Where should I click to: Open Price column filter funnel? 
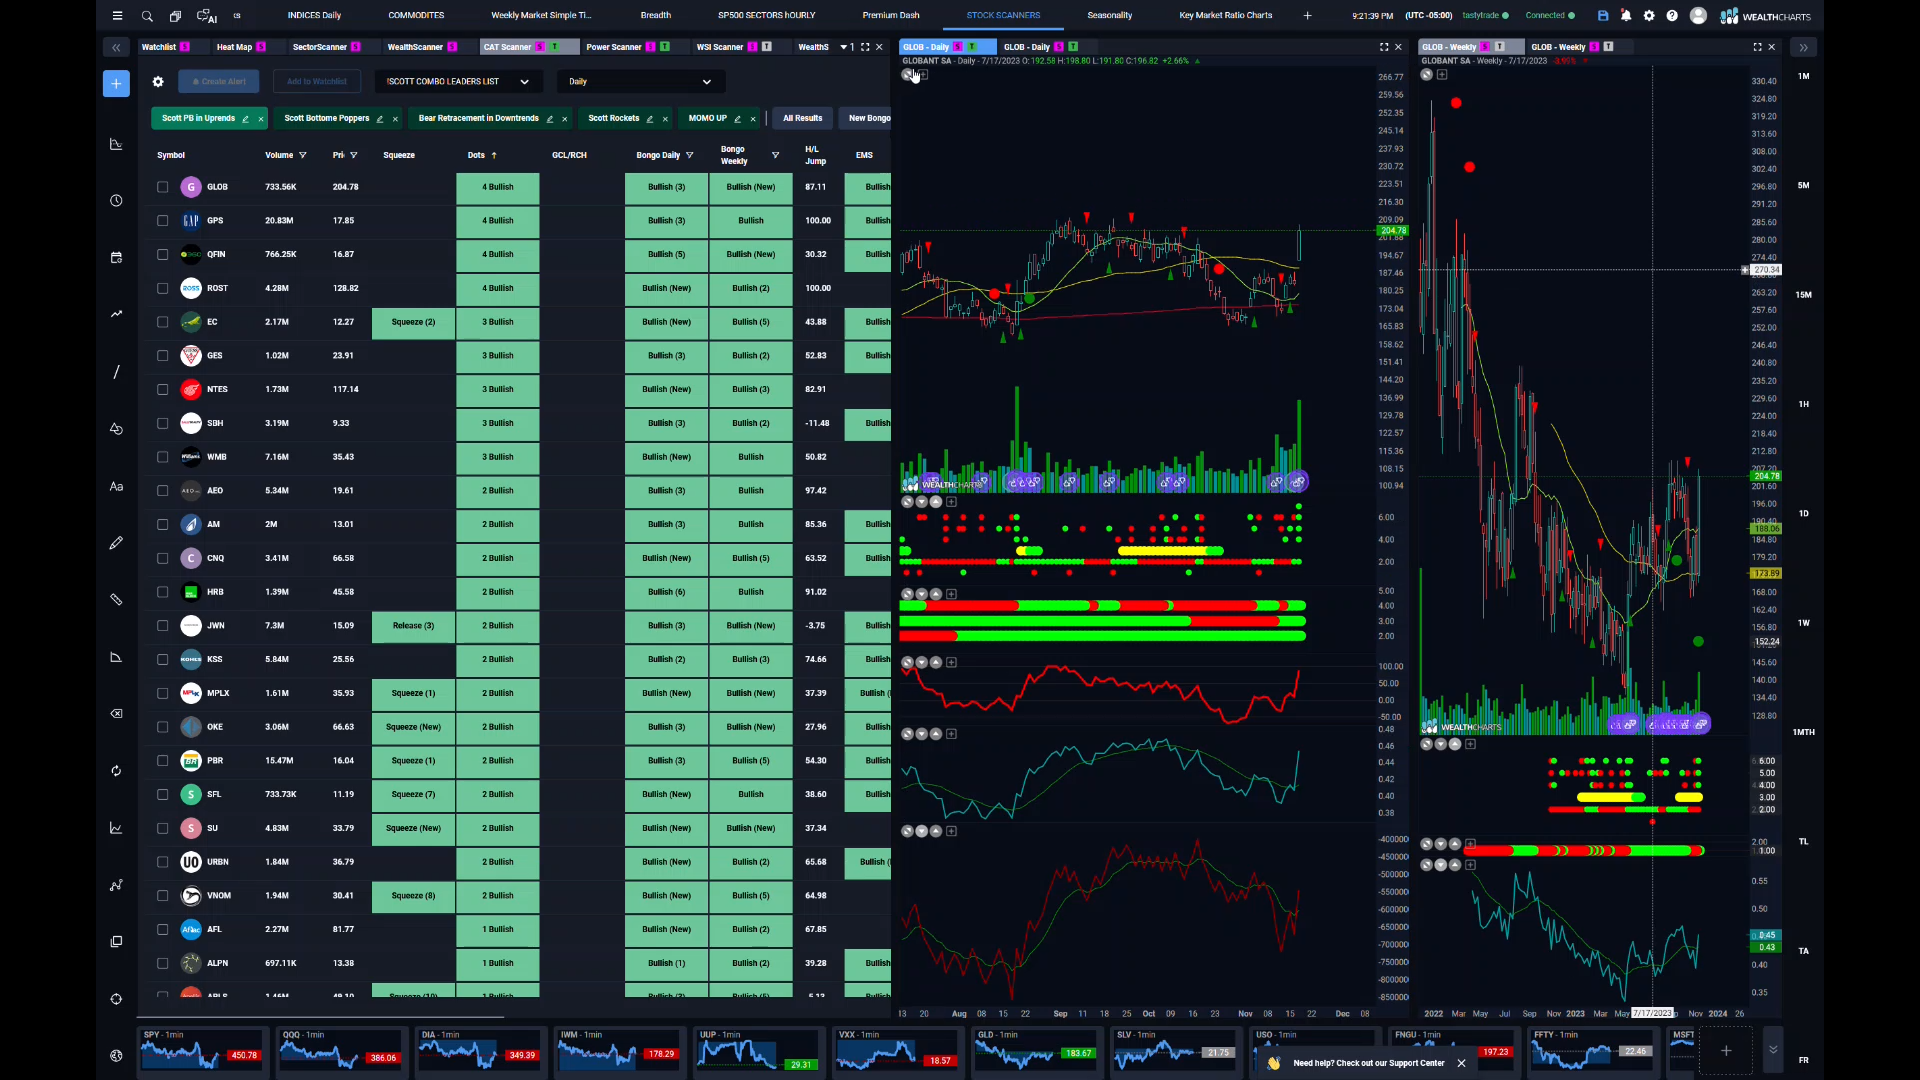354,155
